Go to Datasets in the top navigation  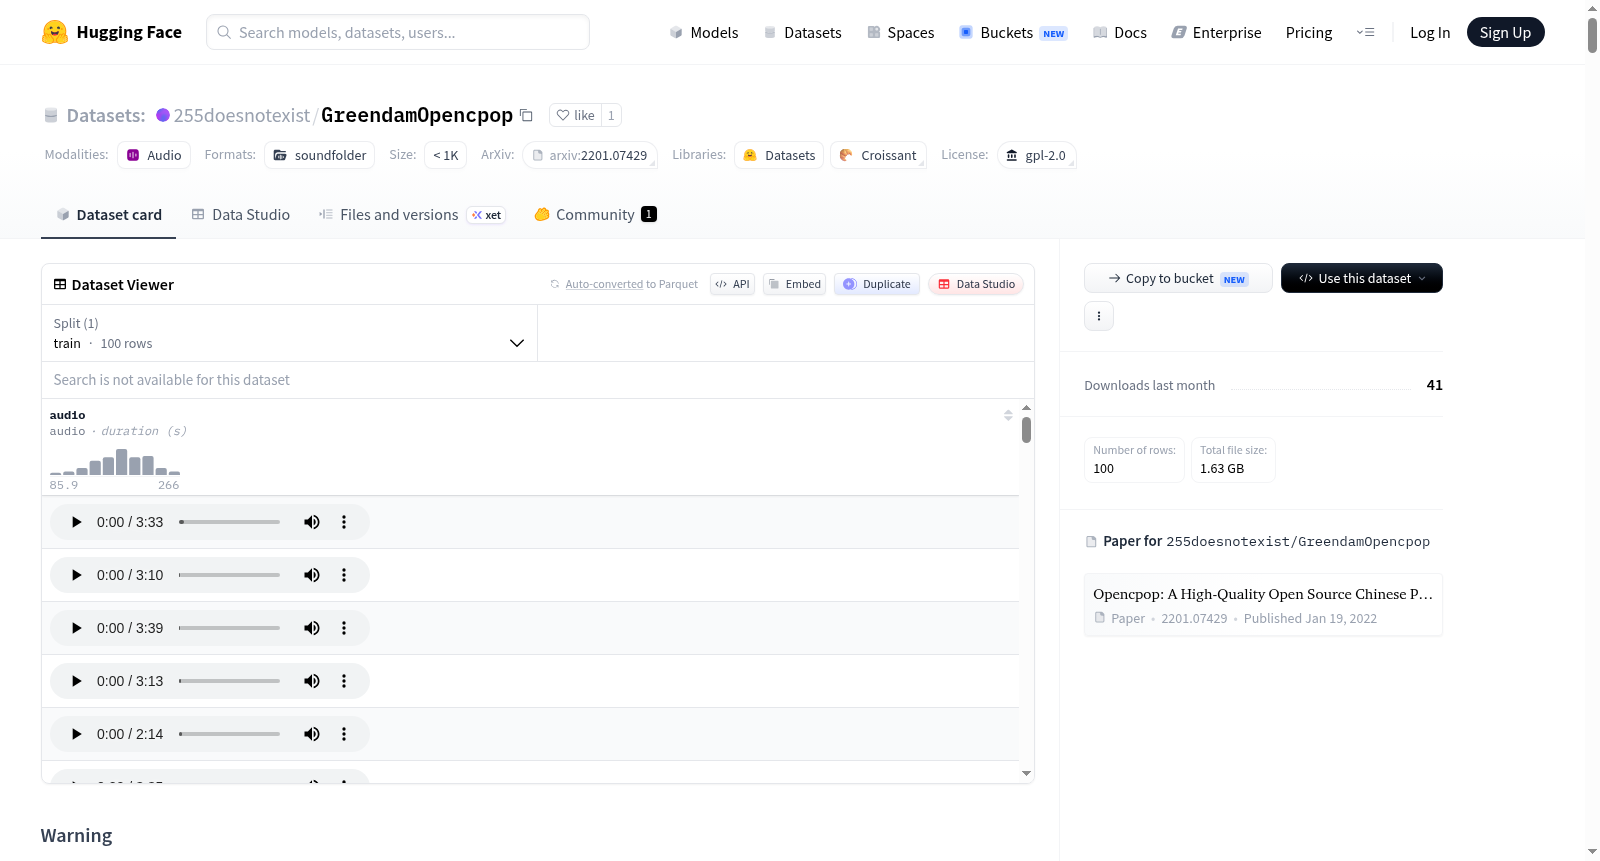(x=802, y=32)
